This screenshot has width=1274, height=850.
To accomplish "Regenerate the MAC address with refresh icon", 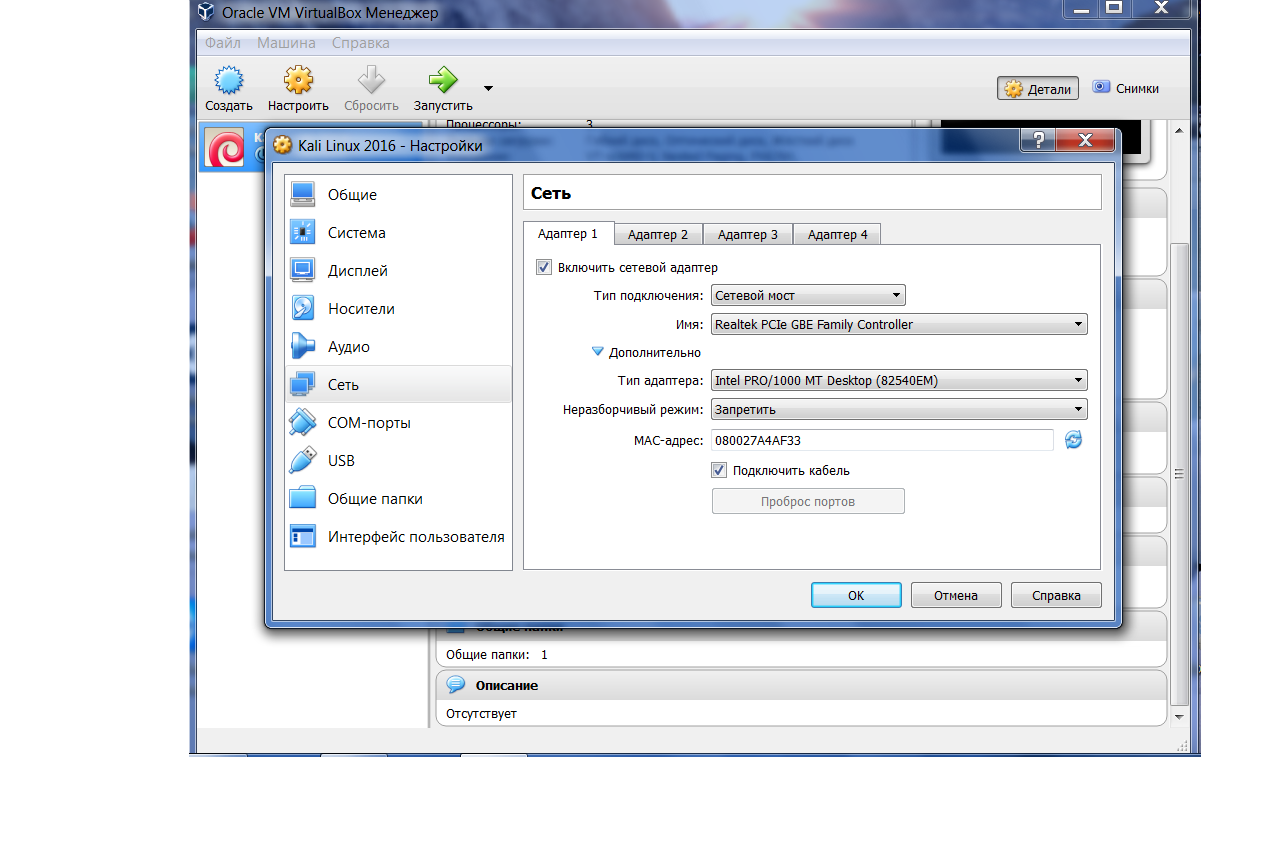I will [1073, 440].
